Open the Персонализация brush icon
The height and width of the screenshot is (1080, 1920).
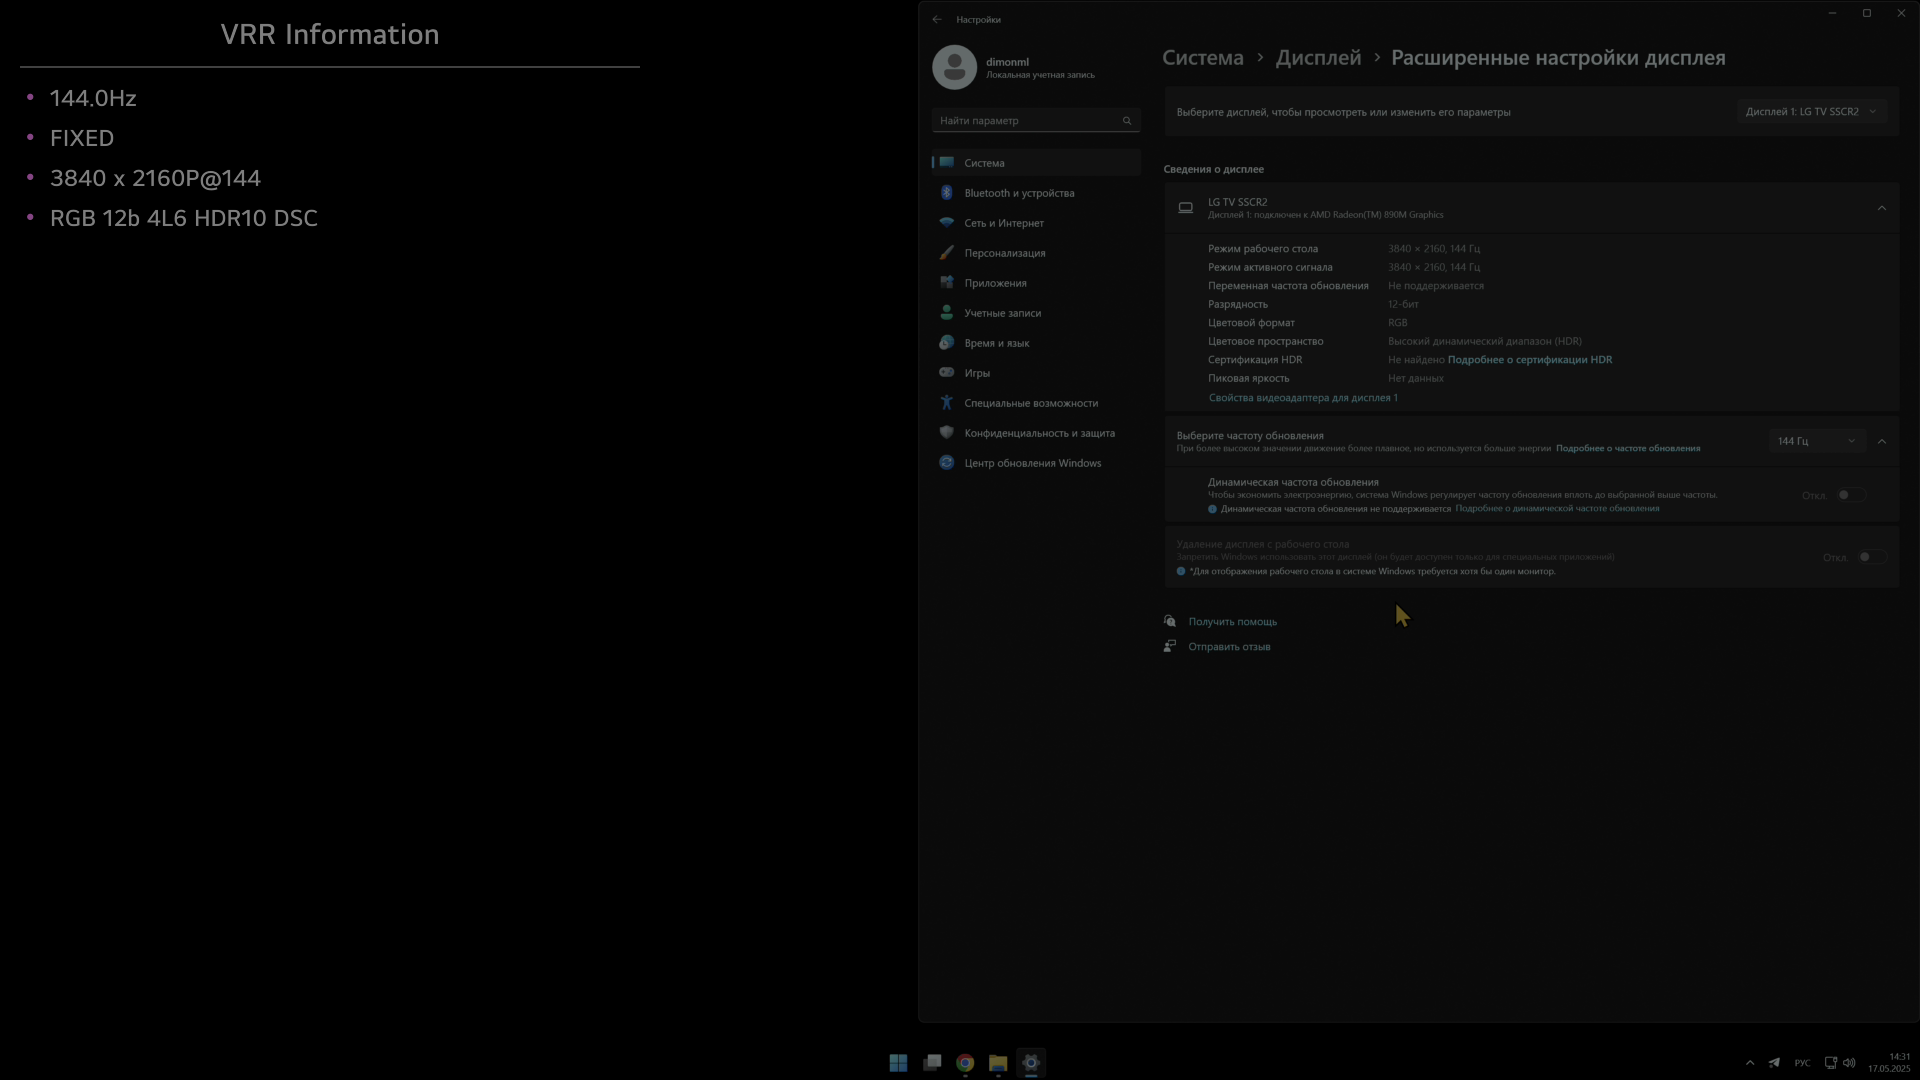coord(946,253)
